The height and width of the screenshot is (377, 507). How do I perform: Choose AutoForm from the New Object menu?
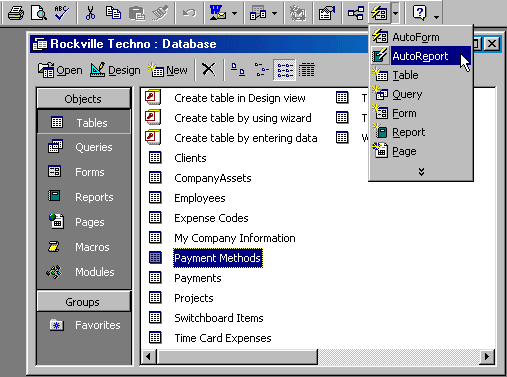(421, 37)
